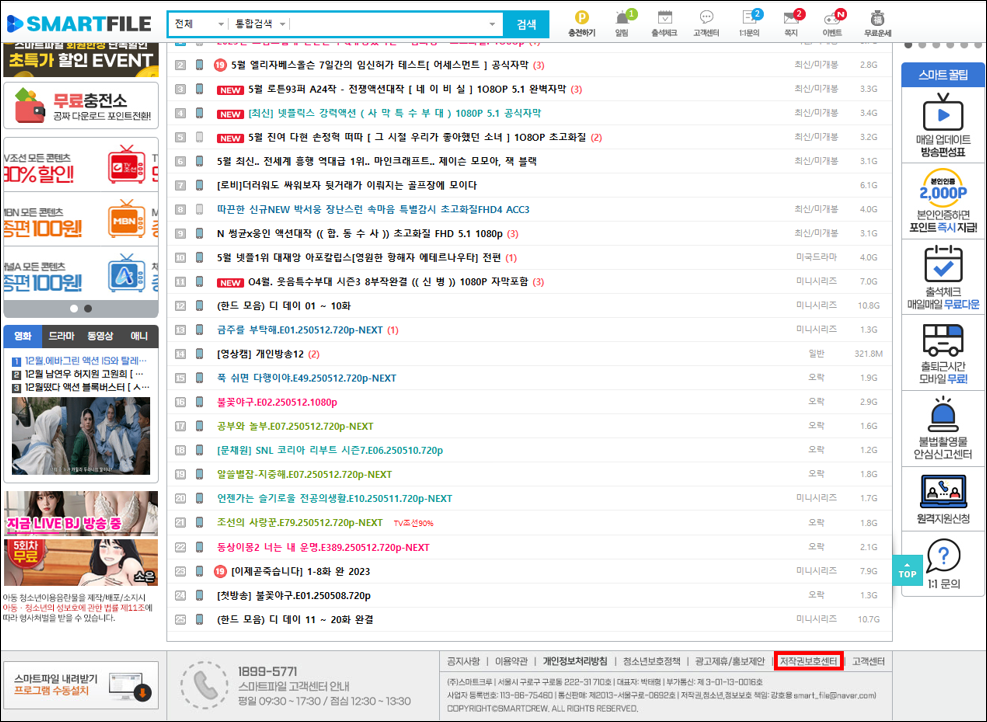This screenshot has width=987, height=722.
Task: Click the first banner carousel dot
Action: pyautogui.click(x=74, y=308)
